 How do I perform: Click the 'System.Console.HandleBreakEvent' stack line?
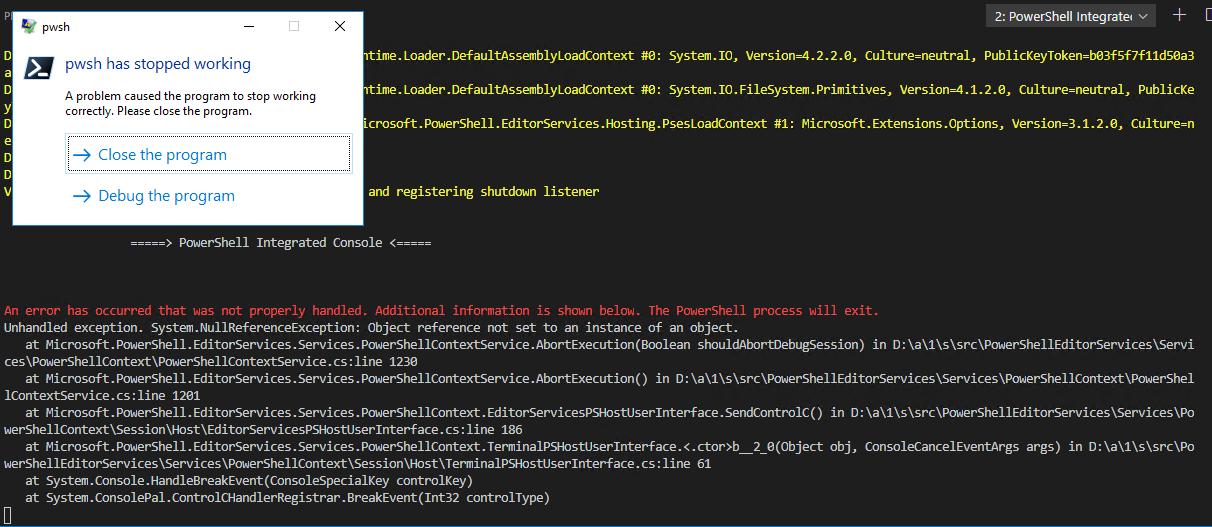tap(249, 481)
